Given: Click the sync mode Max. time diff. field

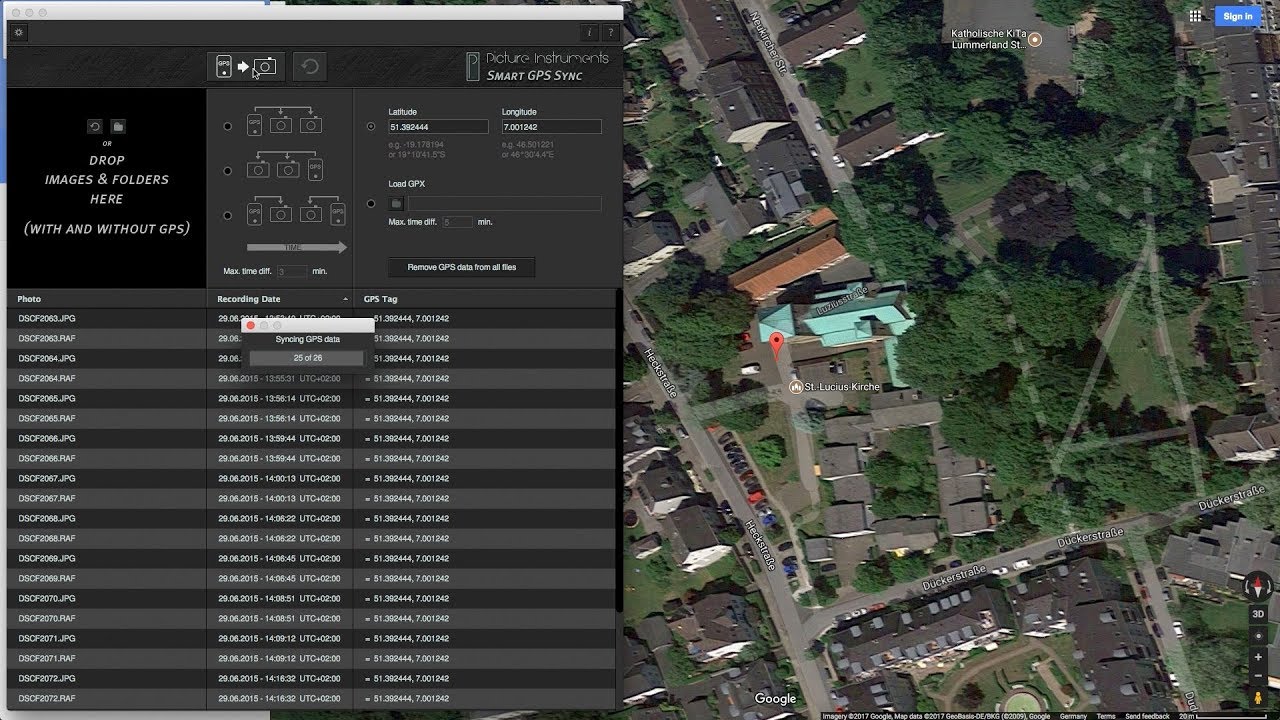Looking at the screenshot, I should [x=292, y=271].
